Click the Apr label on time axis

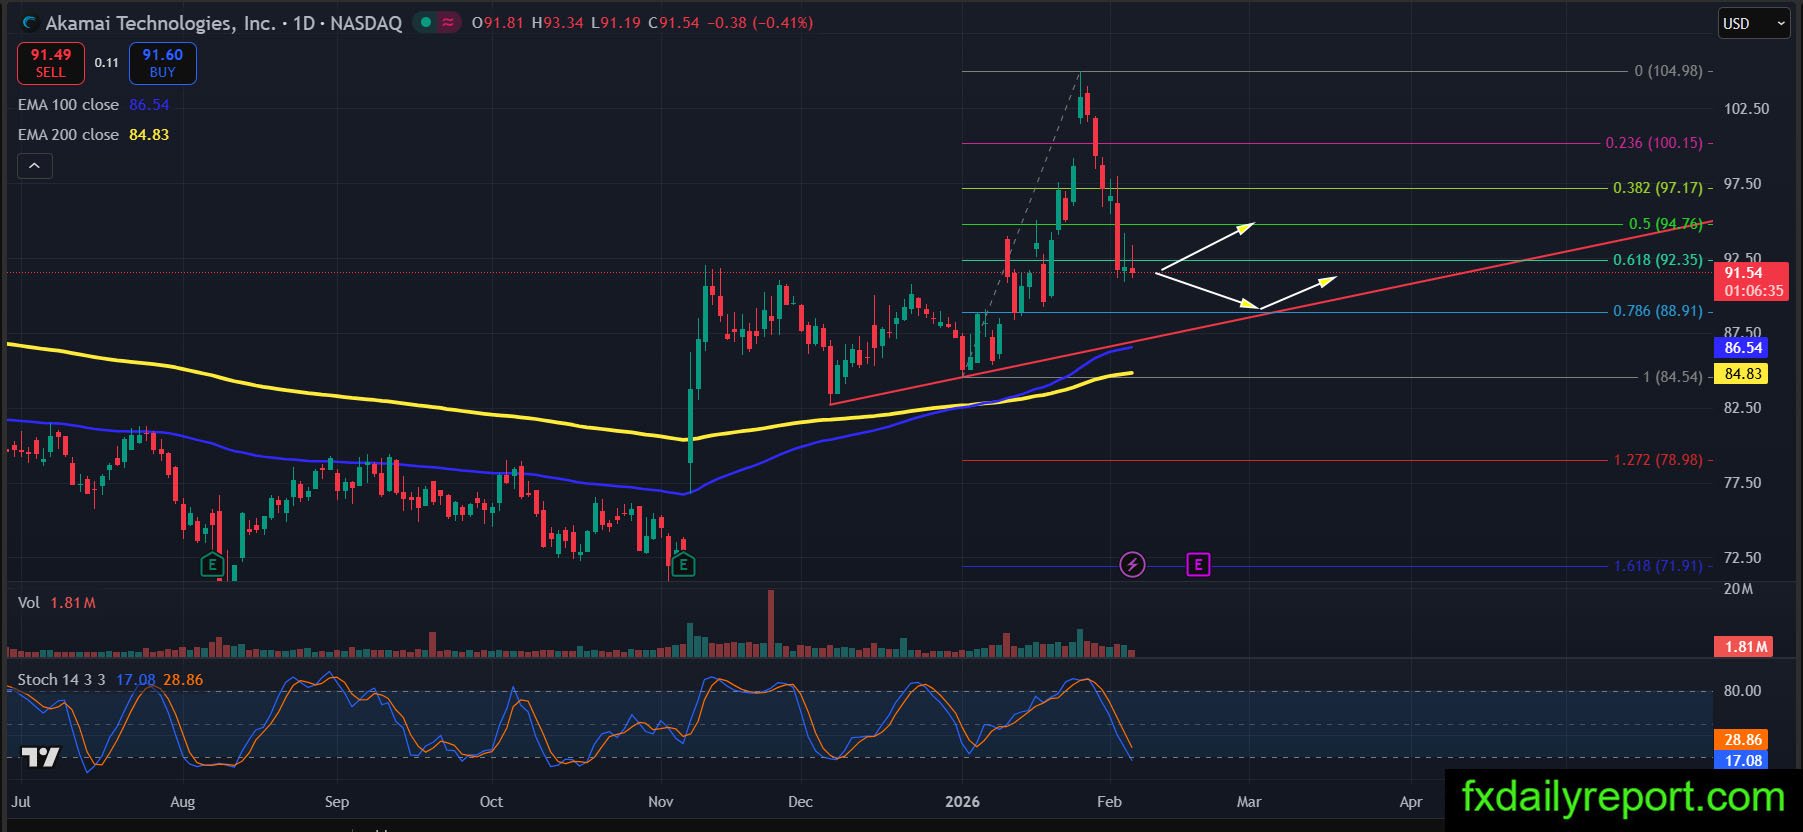coord(1410,802)
